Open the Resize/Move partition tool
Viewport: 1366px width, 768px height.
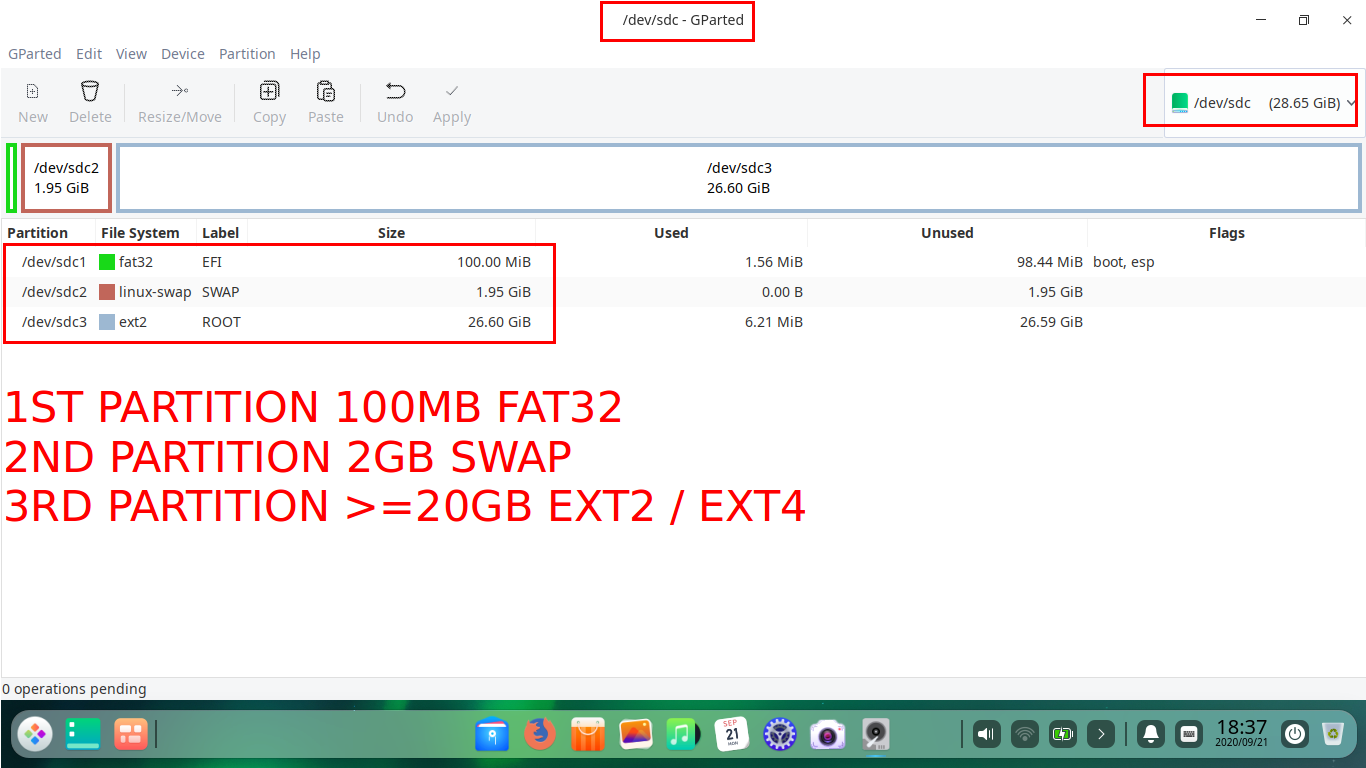click(180, 100)
